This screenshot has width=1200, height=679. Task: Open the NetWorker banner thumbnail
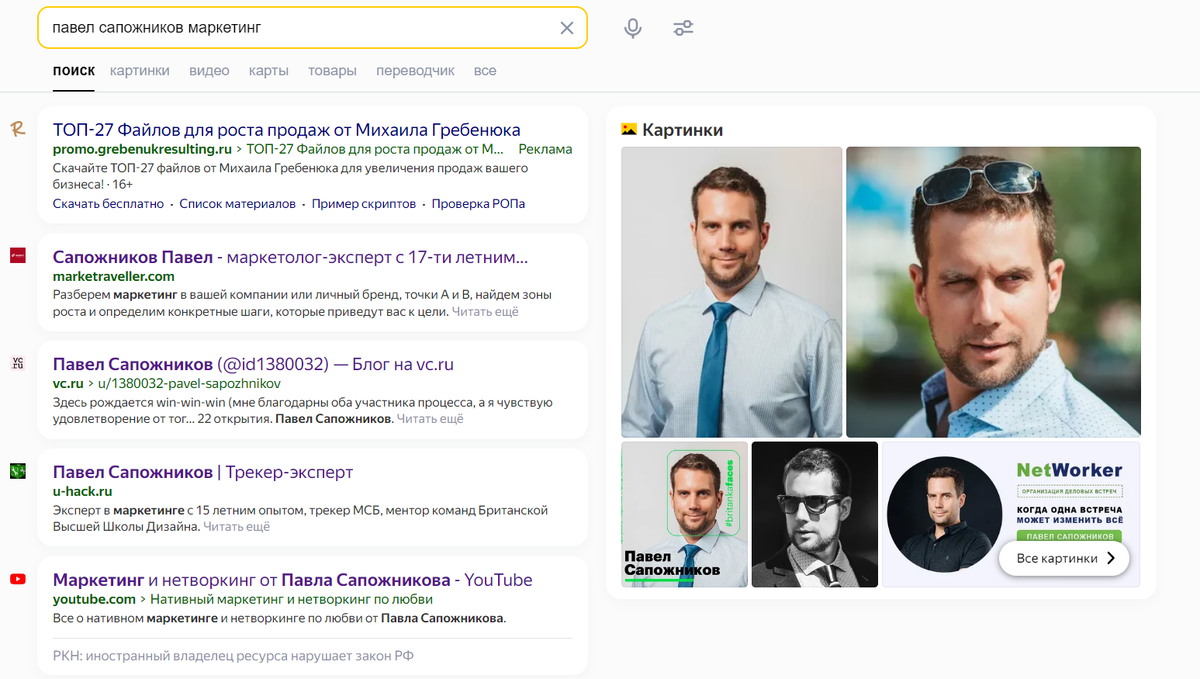1011,514
